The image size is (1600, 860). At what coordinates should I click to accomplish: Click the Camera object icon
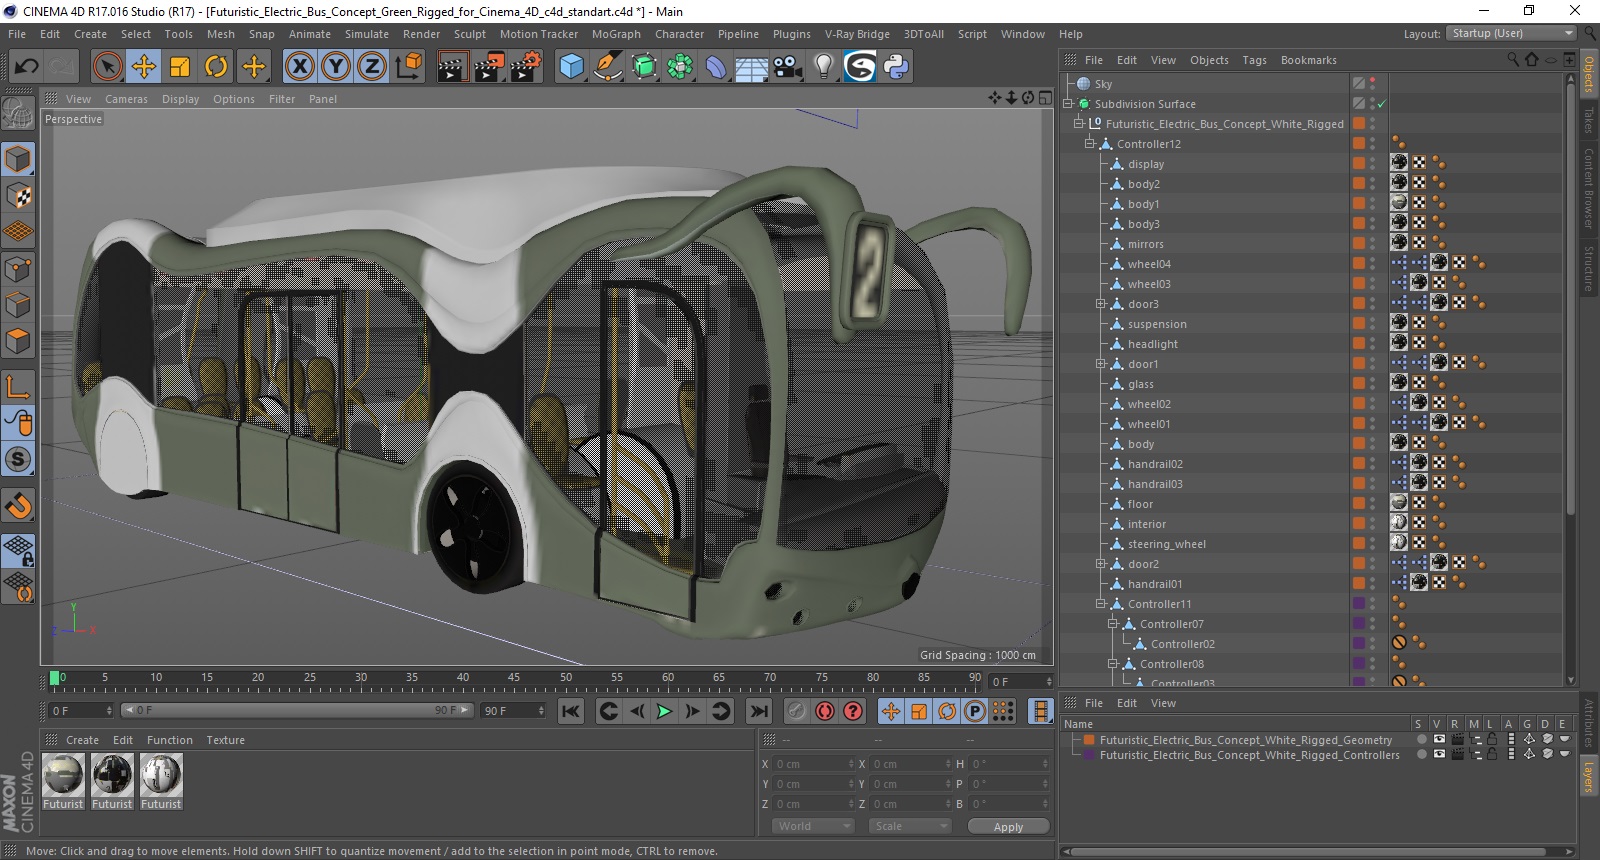[x=787, y=67]
